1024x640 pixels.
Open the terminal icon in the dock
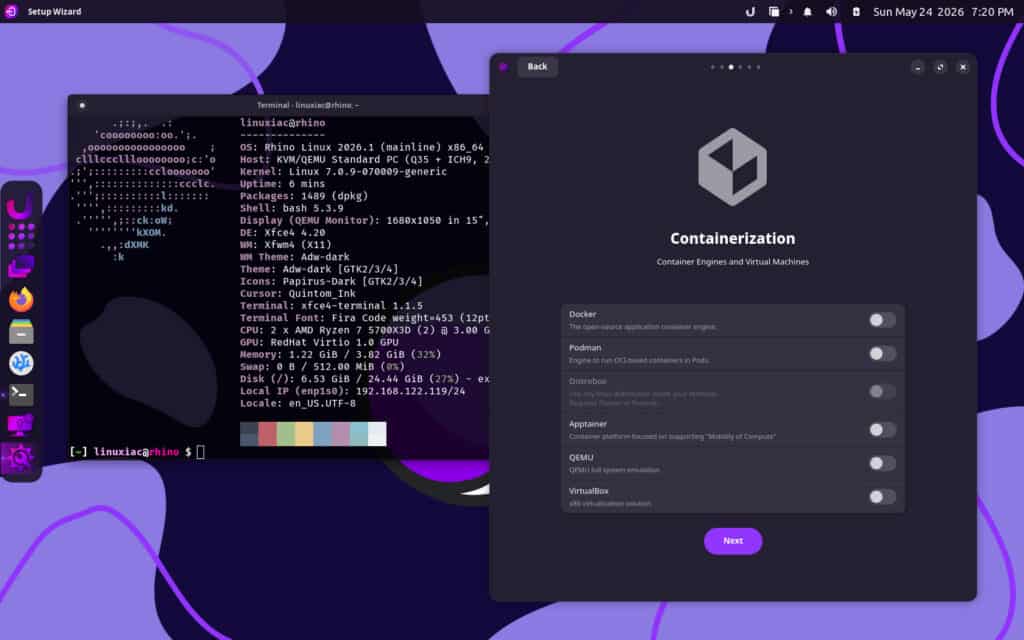pos(21,394)
